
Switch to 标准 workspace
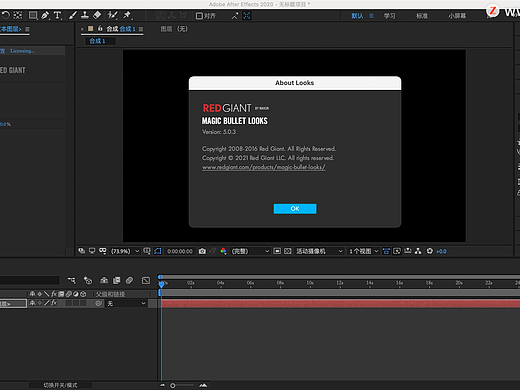(422, 16)
